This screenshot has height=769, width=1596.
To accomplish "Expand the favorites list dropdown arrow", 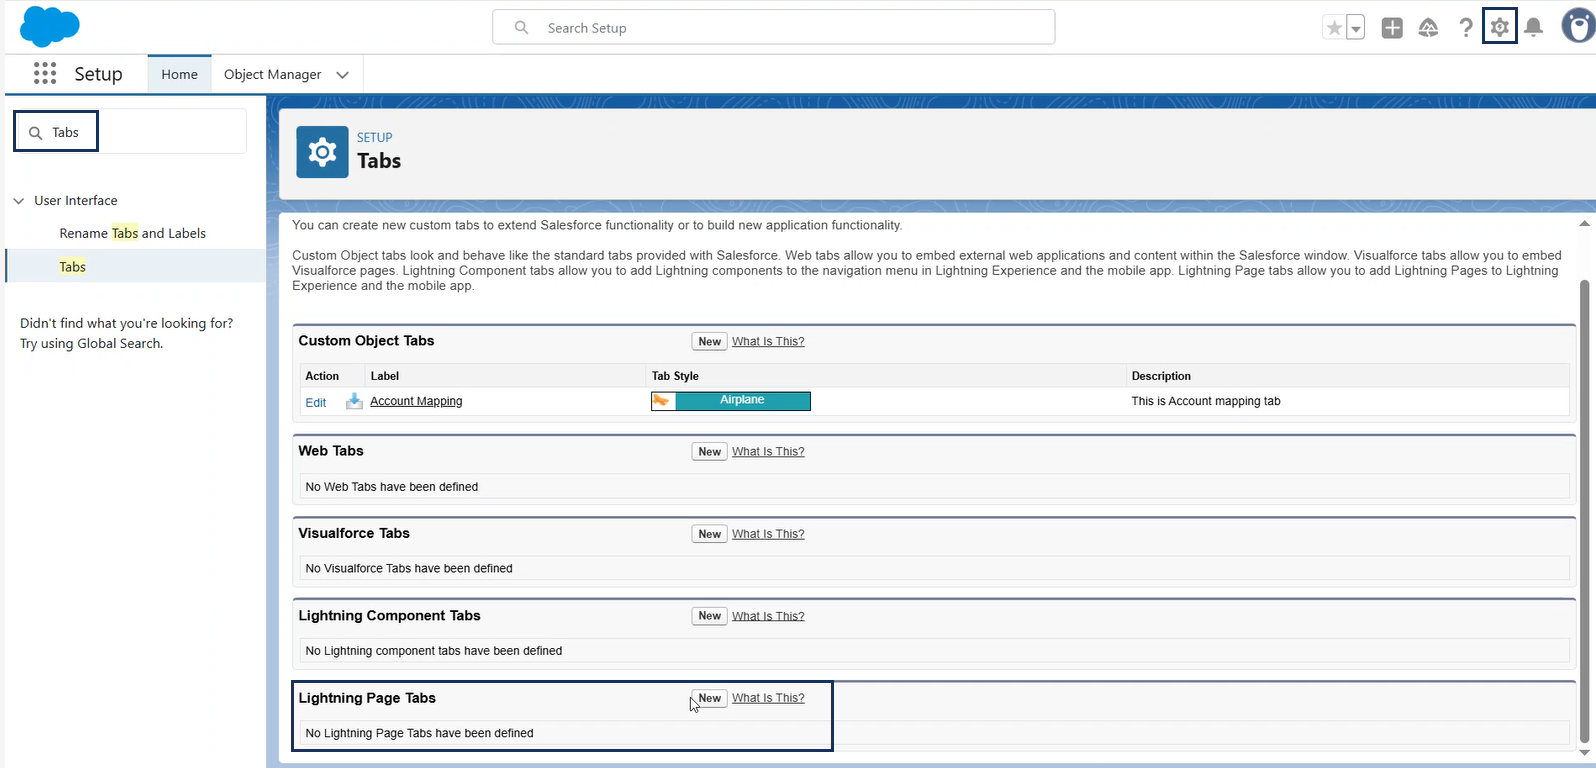I will tap(1356, 28).
